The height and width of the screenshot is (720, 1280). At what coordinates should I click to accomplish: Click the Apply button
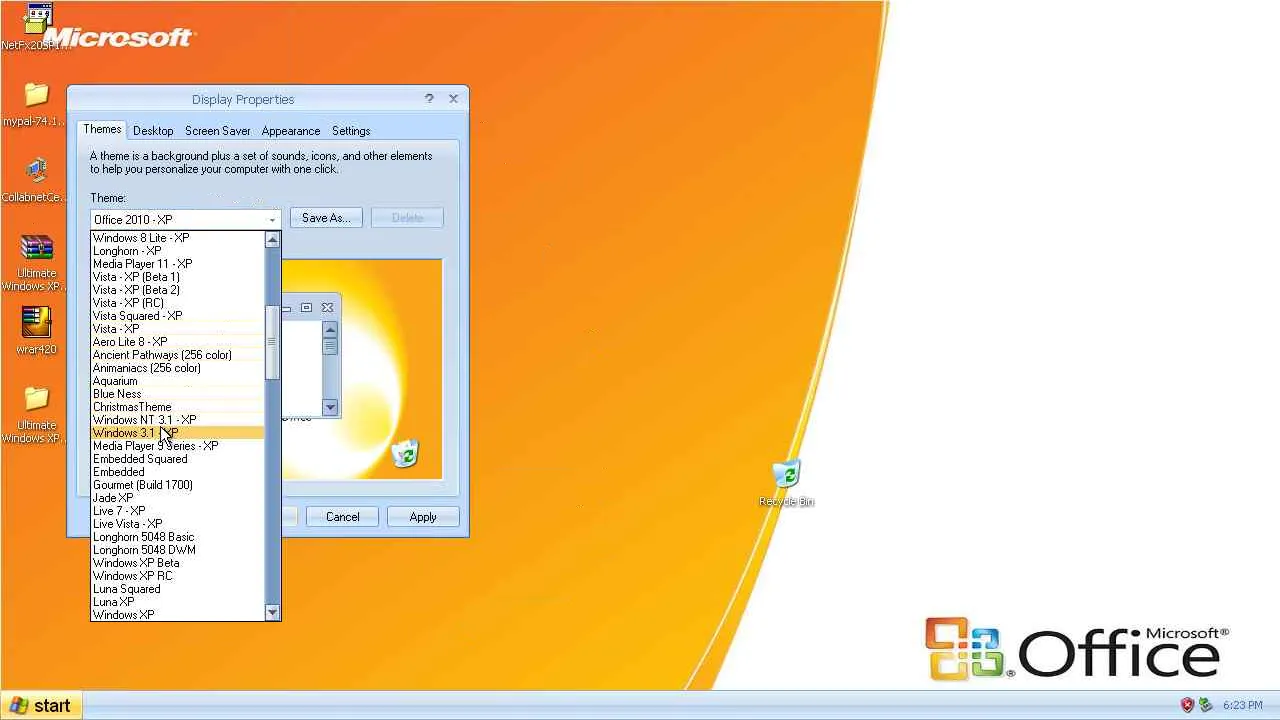423,517
